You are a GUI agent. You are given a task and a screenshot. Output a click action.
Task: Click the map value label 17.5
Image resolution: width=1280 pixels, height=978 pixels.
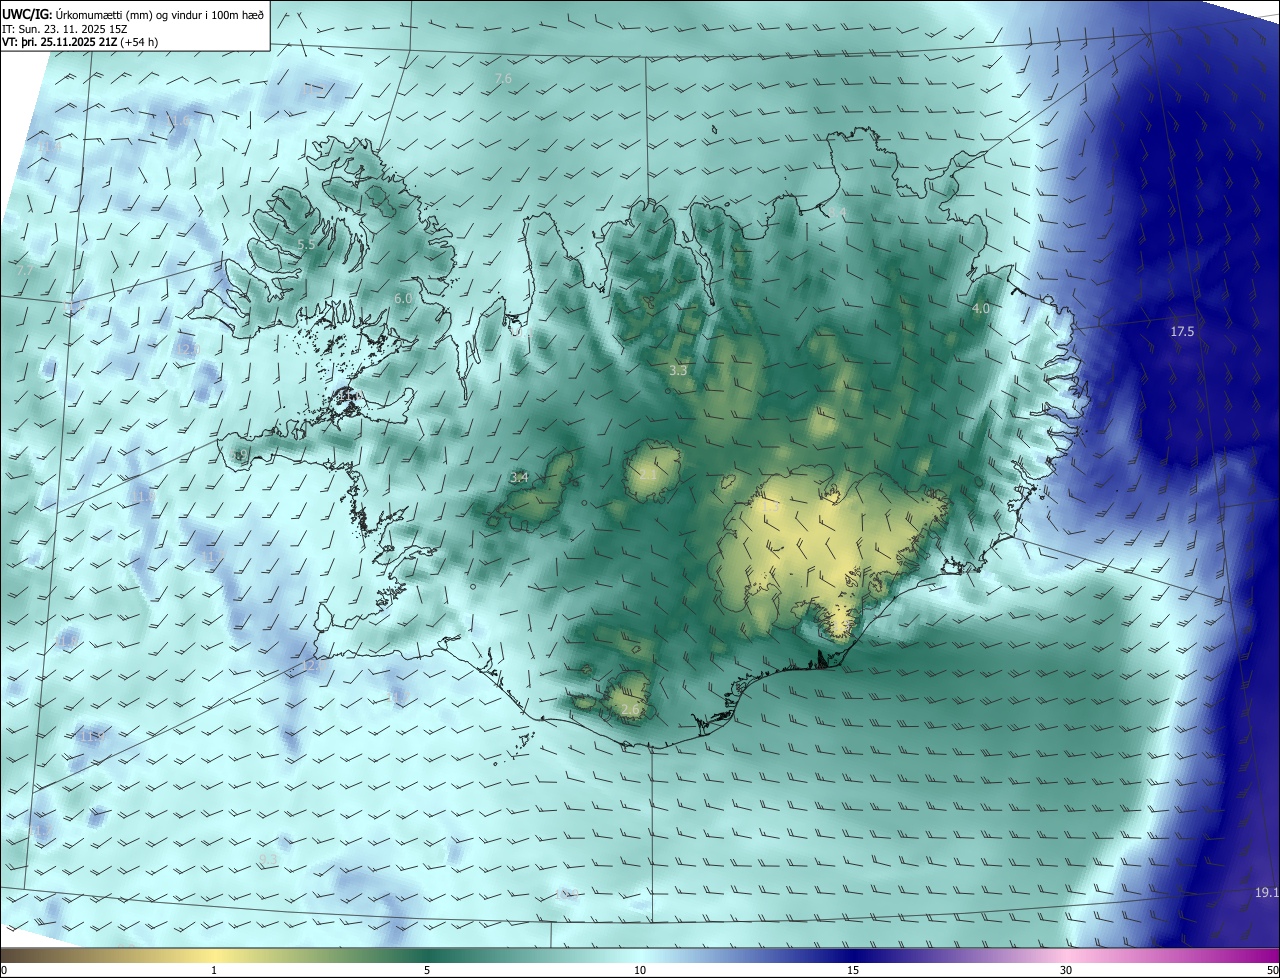coord(1182,331)
